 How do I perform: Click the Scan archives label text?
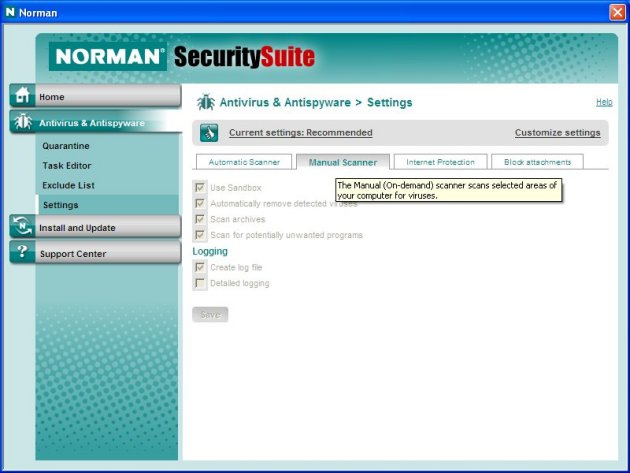[237, 219]
